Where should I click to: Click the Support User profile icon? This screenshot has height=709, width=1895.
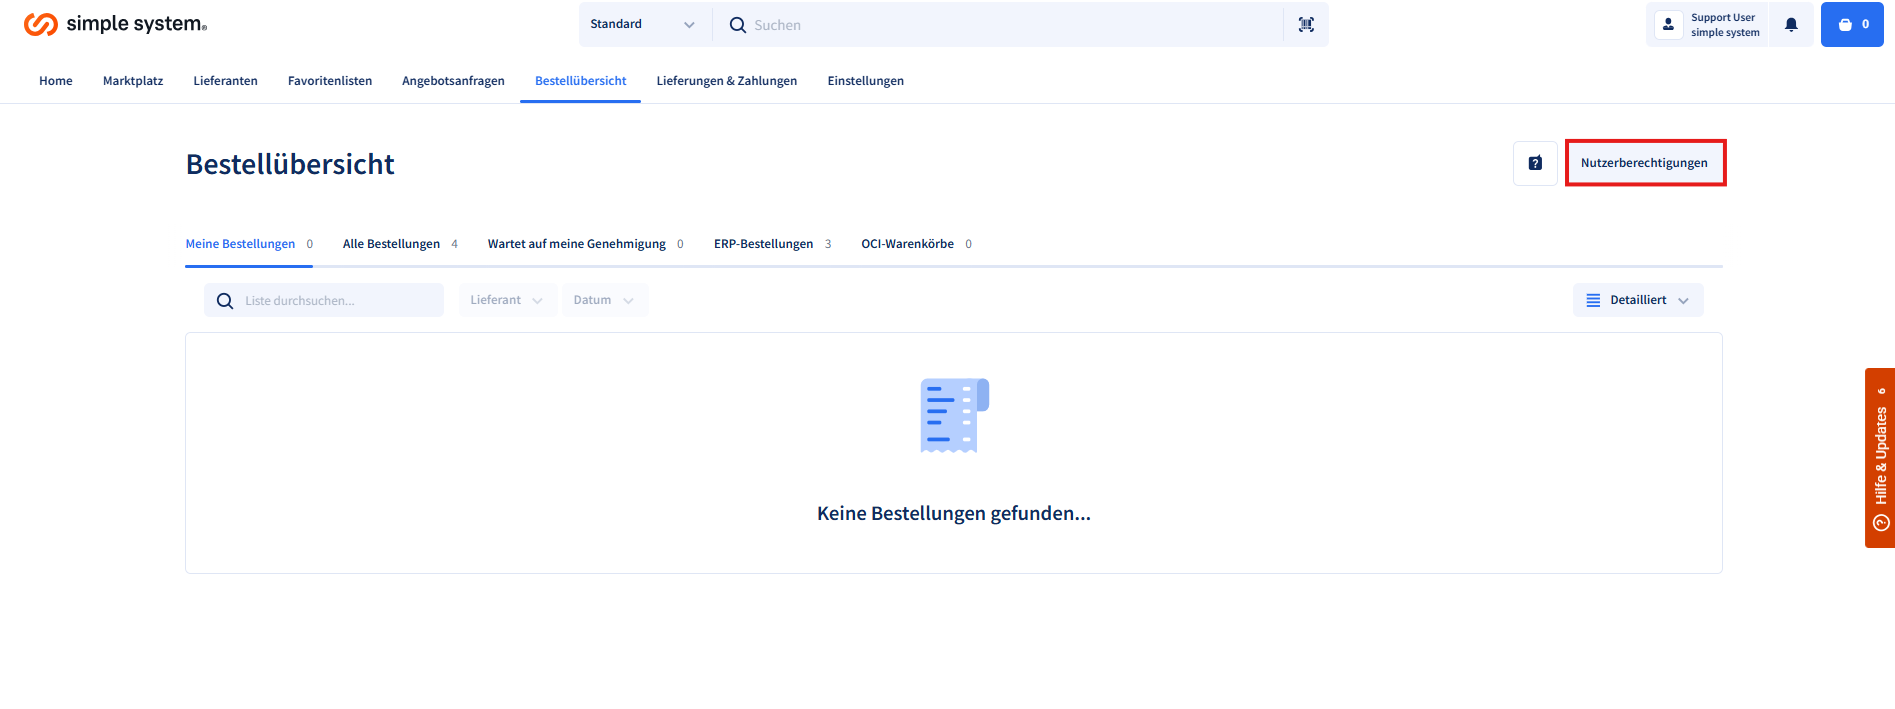(1668, 25)
